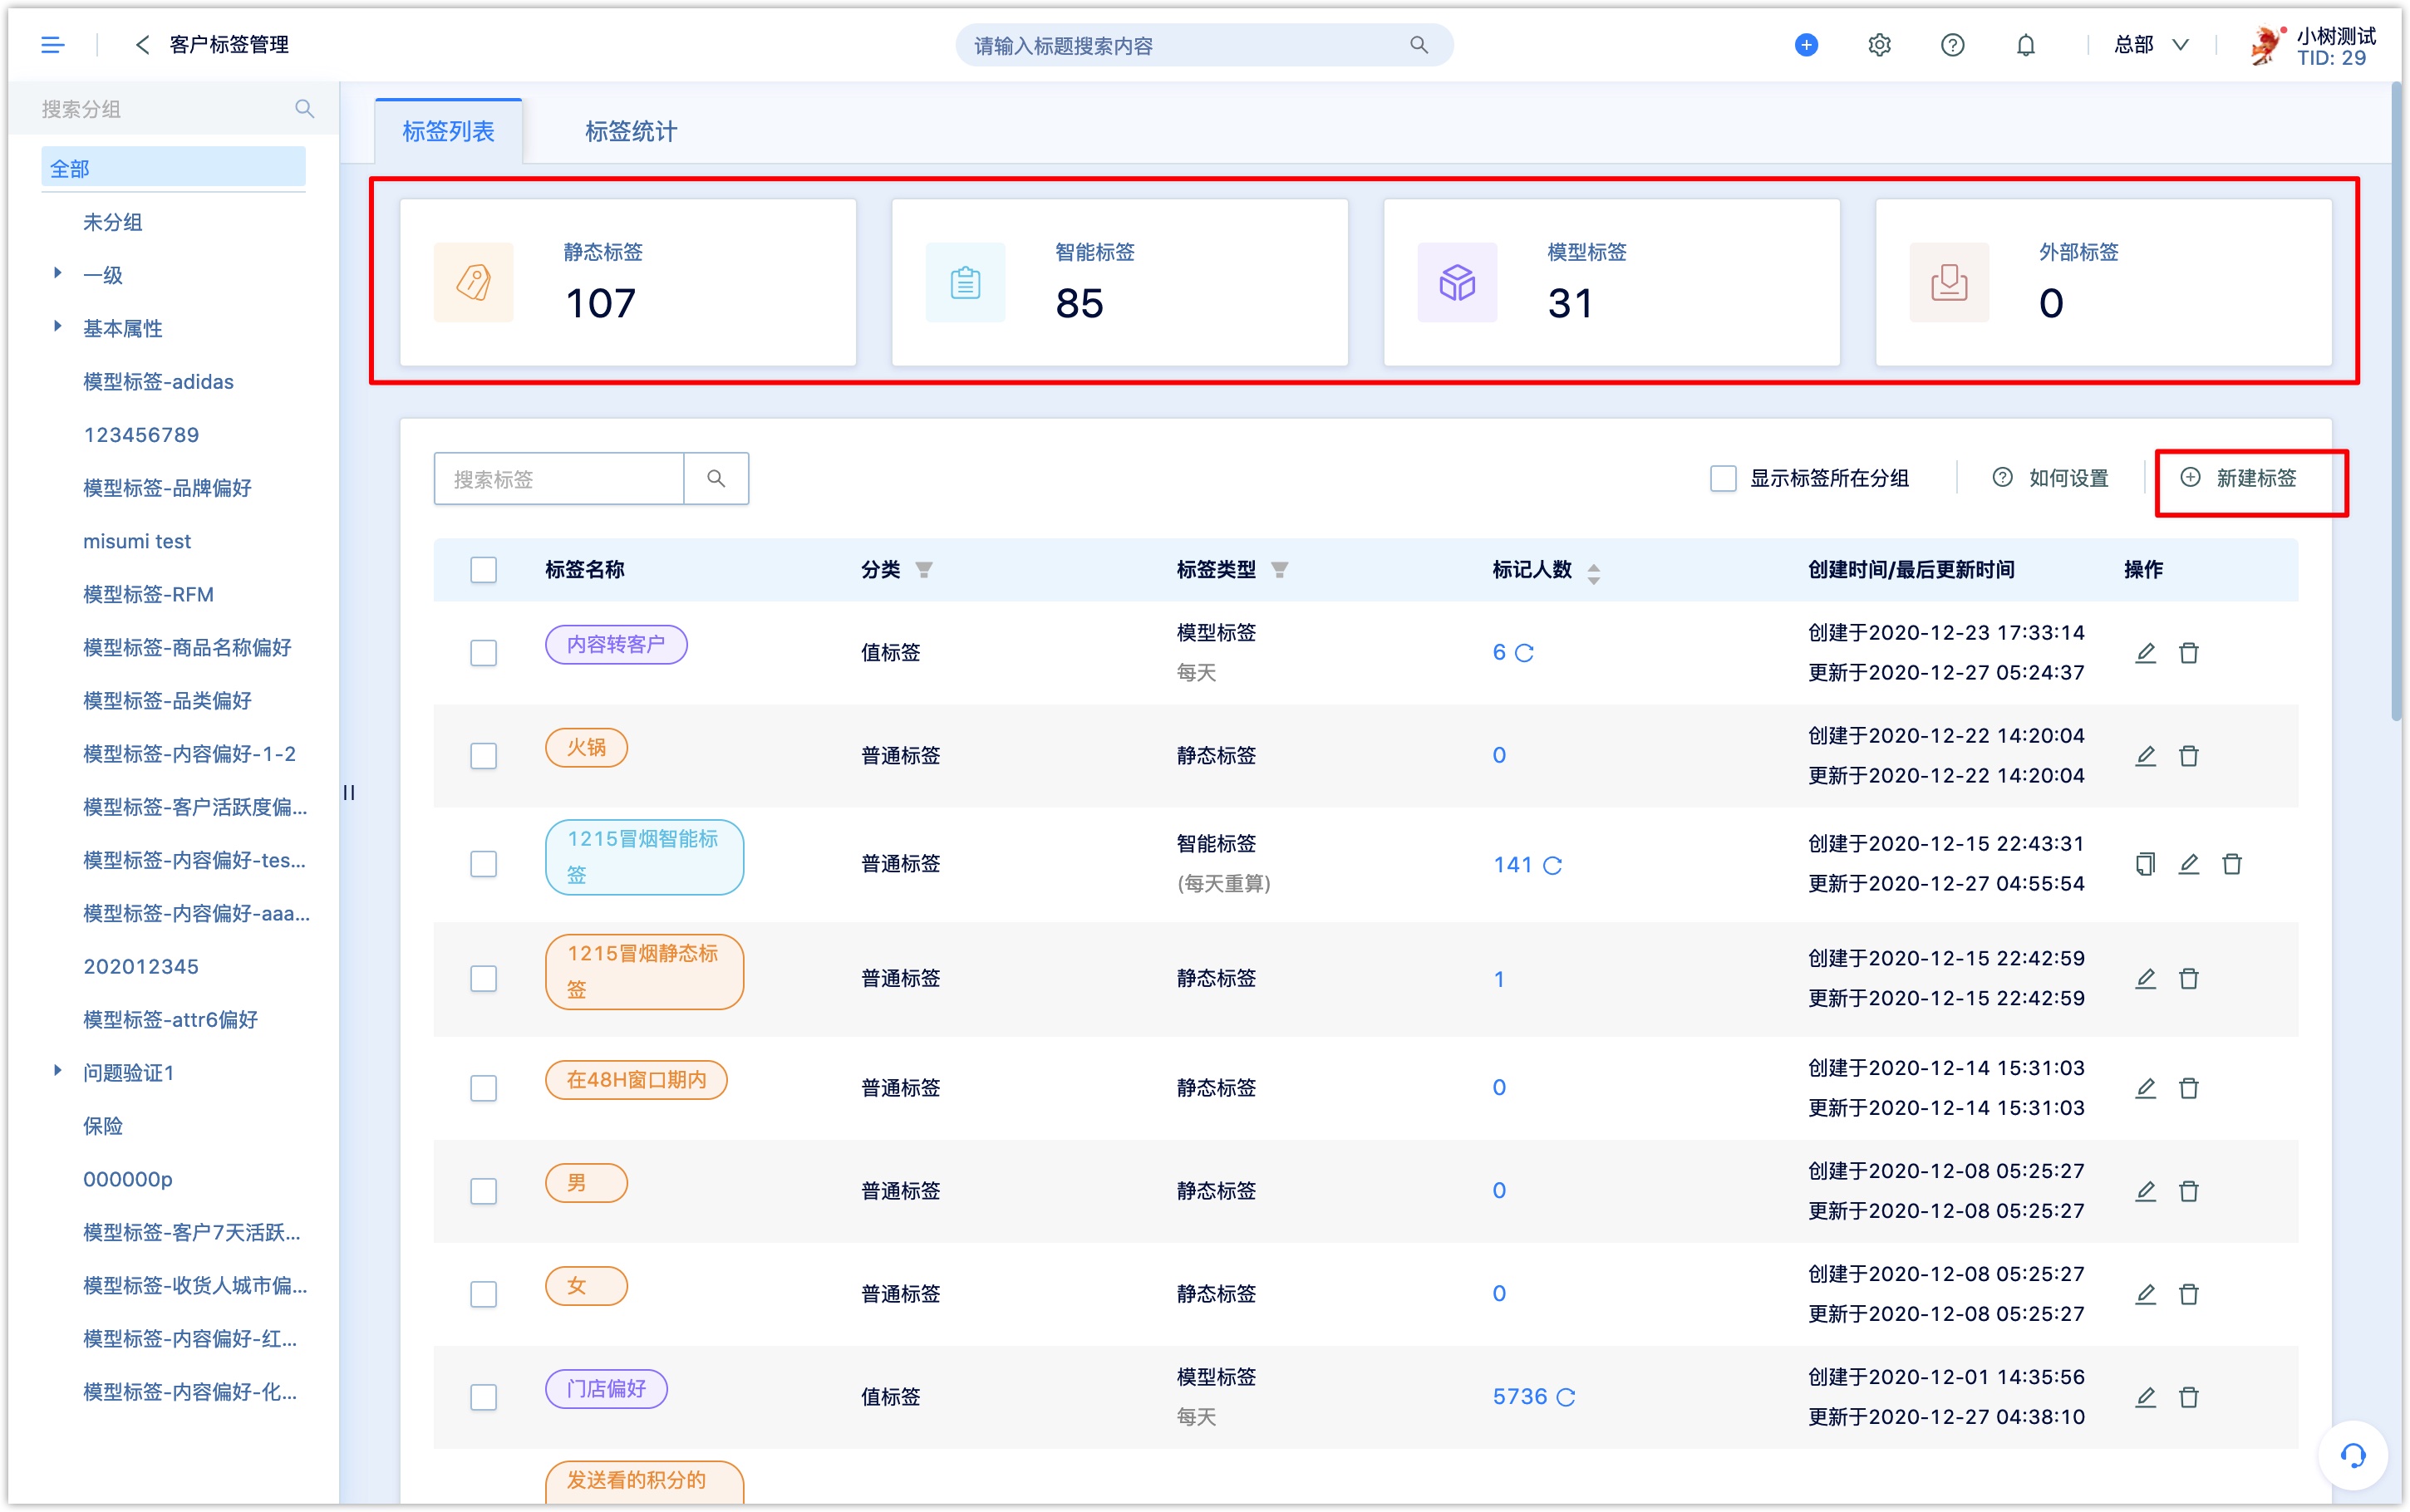
Task: Expand the 一级 group
Action: [57, 273]
